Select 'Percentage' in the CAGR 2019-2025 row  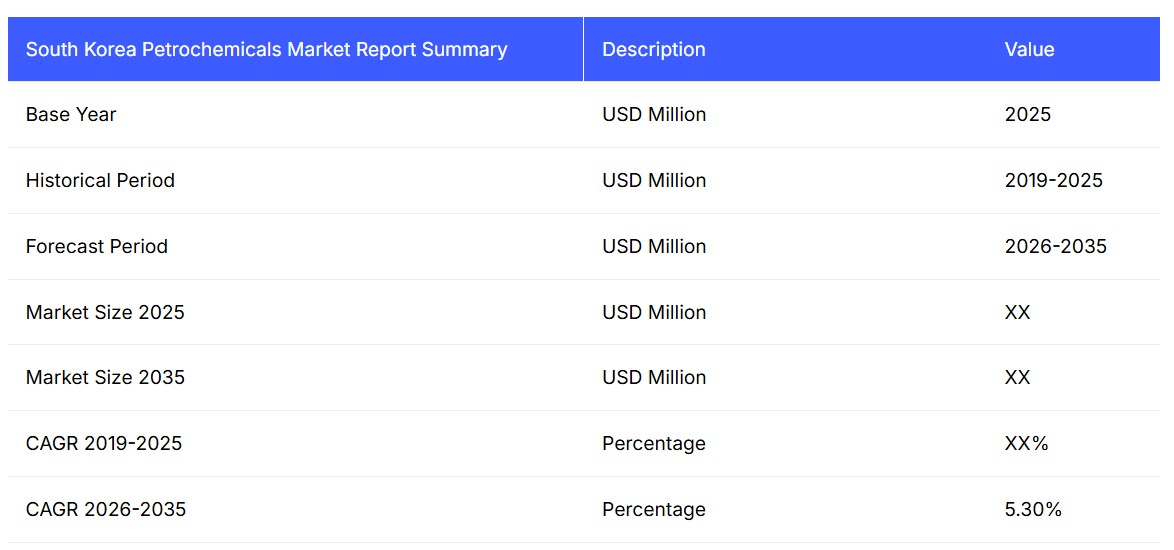tap(653, 444)
